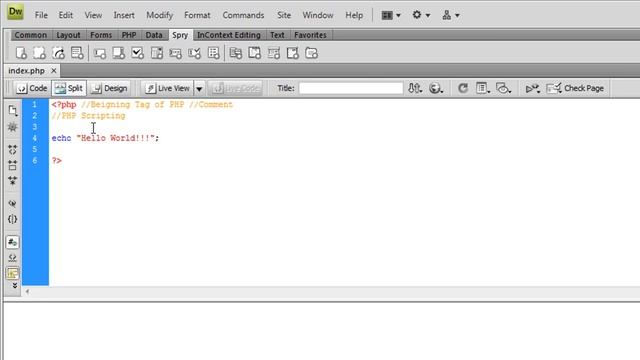Switch to Split view
The image size is (640, 360).
(x=69, y=88)
